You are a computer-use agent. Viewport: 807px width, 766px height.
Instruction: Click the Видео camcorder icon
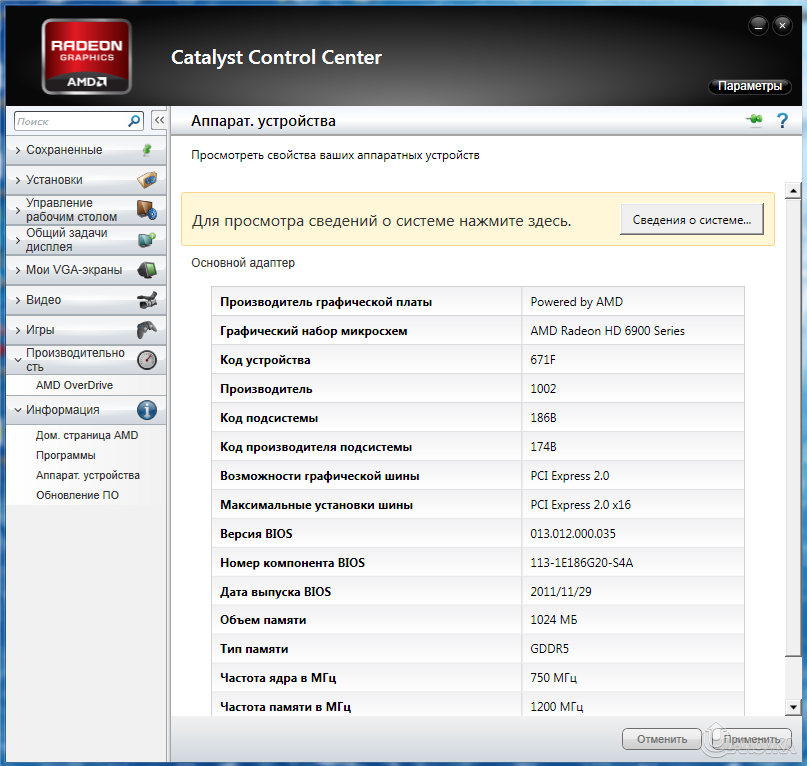click(x=147, y=300)
